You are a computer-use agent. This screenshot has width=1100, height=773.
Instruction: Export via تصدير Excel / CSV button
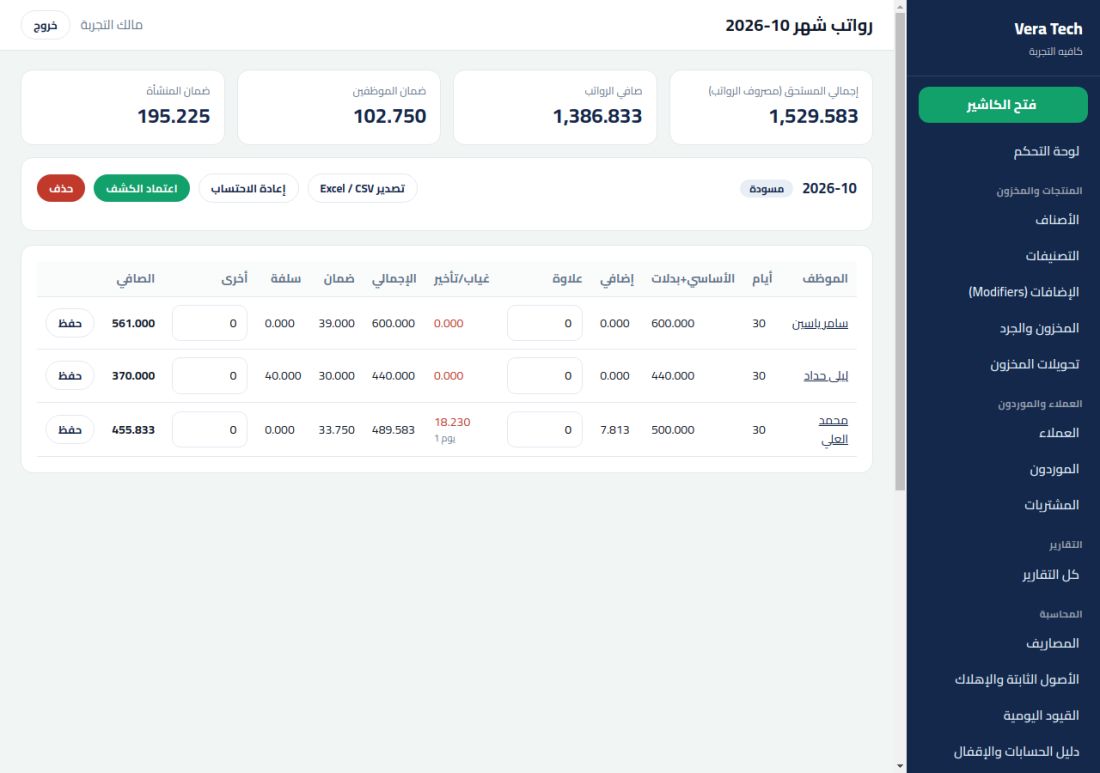click(363, 188)
